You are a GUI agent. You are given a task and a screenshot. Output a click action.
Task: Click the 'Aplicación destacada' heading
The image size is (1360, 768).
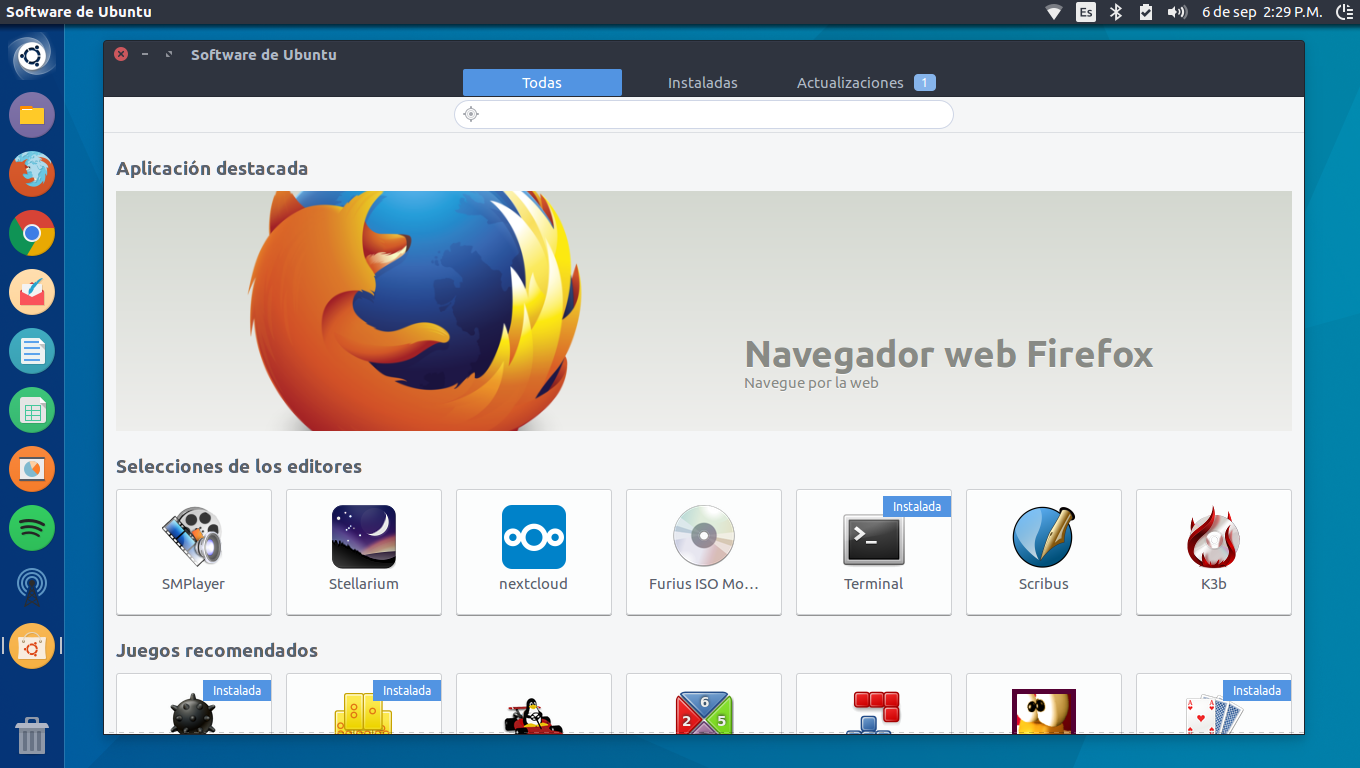[x=212, y=168]
